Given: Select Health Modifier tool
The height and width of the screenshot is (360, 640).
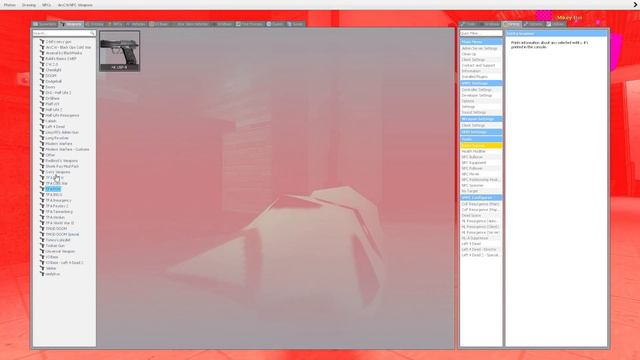Looking at the screenshot, I should tap(481, 151).
